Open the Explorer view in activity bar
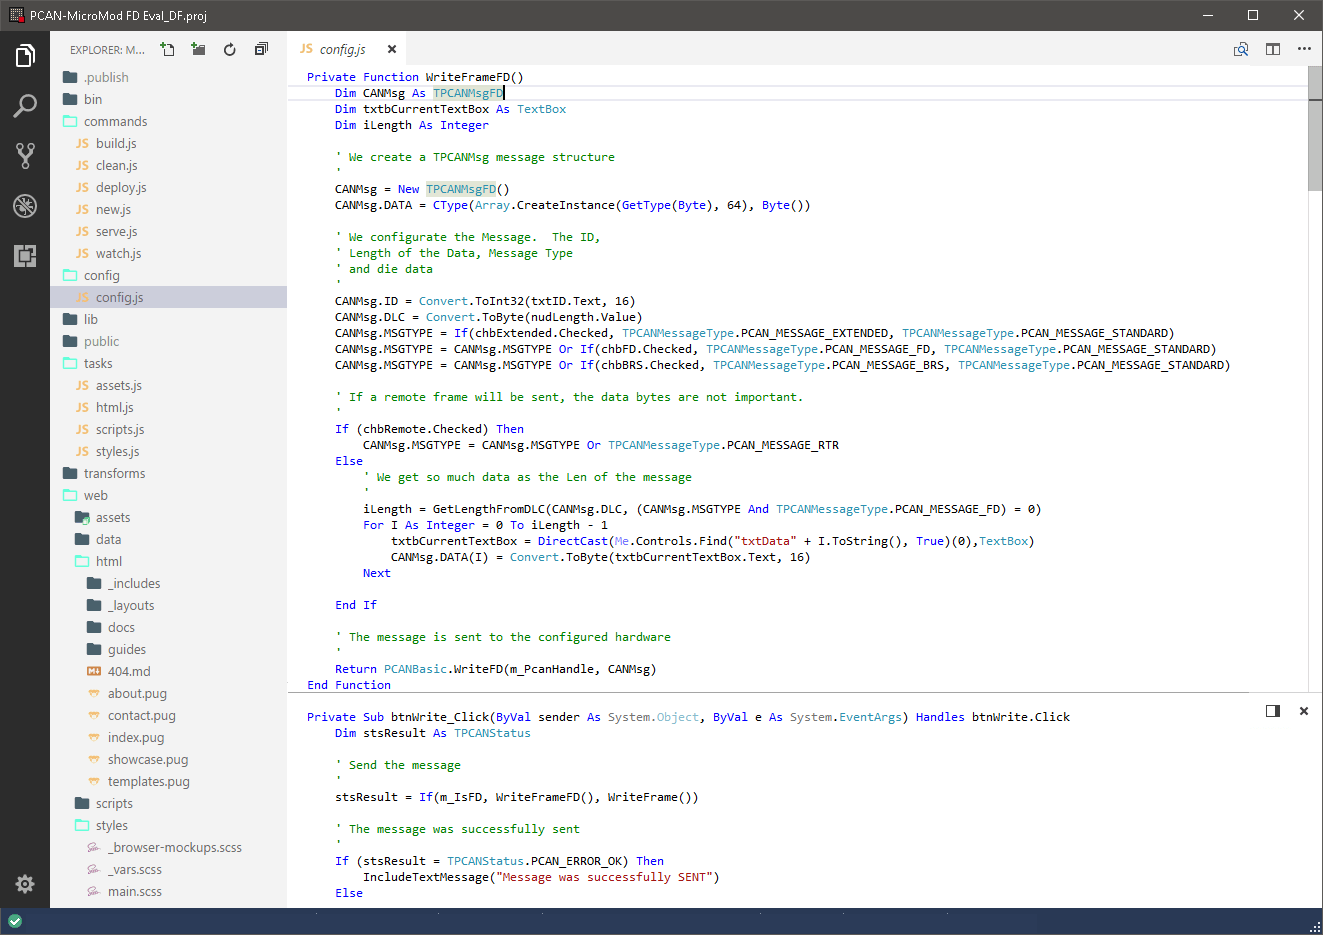Image resolution: width=1323 pixels, height=935 pixels. pyautogui.click(x=25, y=56)
